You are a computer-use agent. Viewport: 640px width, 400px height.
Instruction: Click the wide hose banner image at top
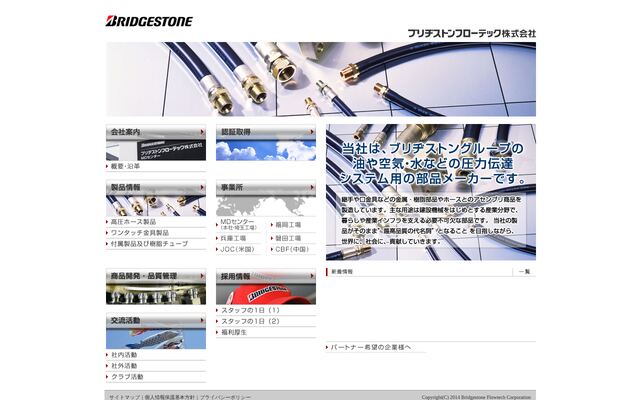[x=321, y=79]
